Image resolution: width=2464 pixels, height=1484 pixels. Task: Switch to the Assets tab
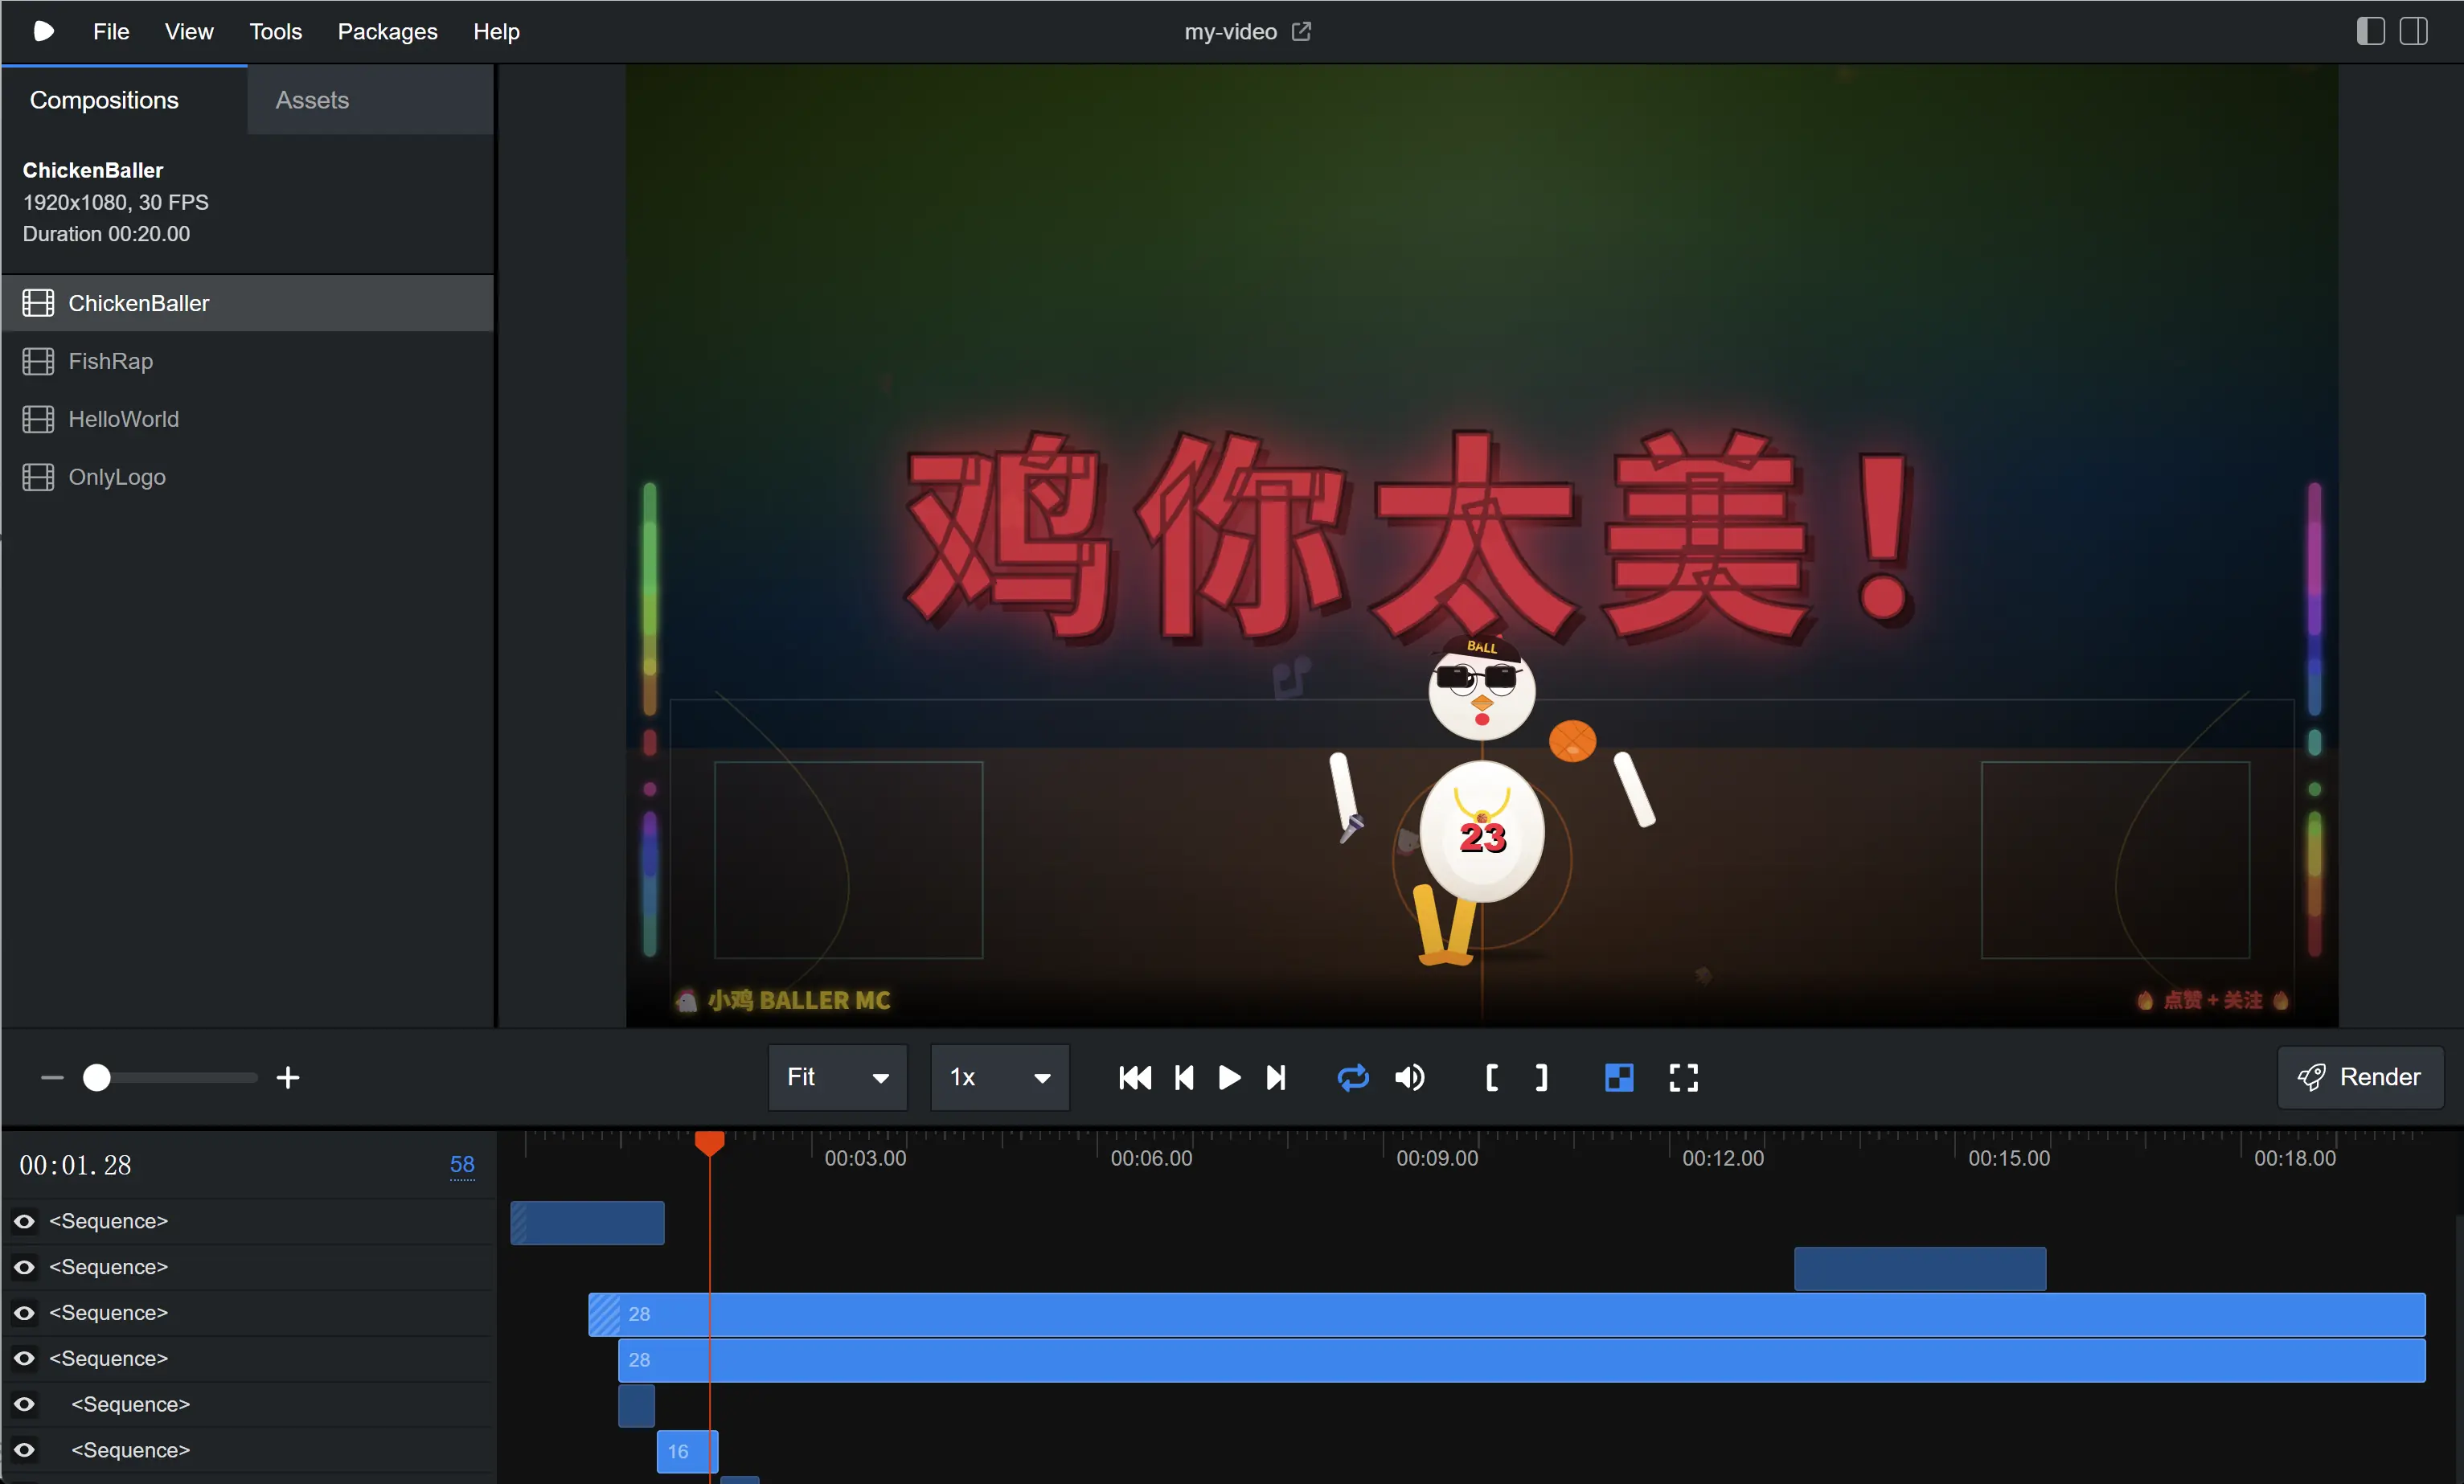312,100
